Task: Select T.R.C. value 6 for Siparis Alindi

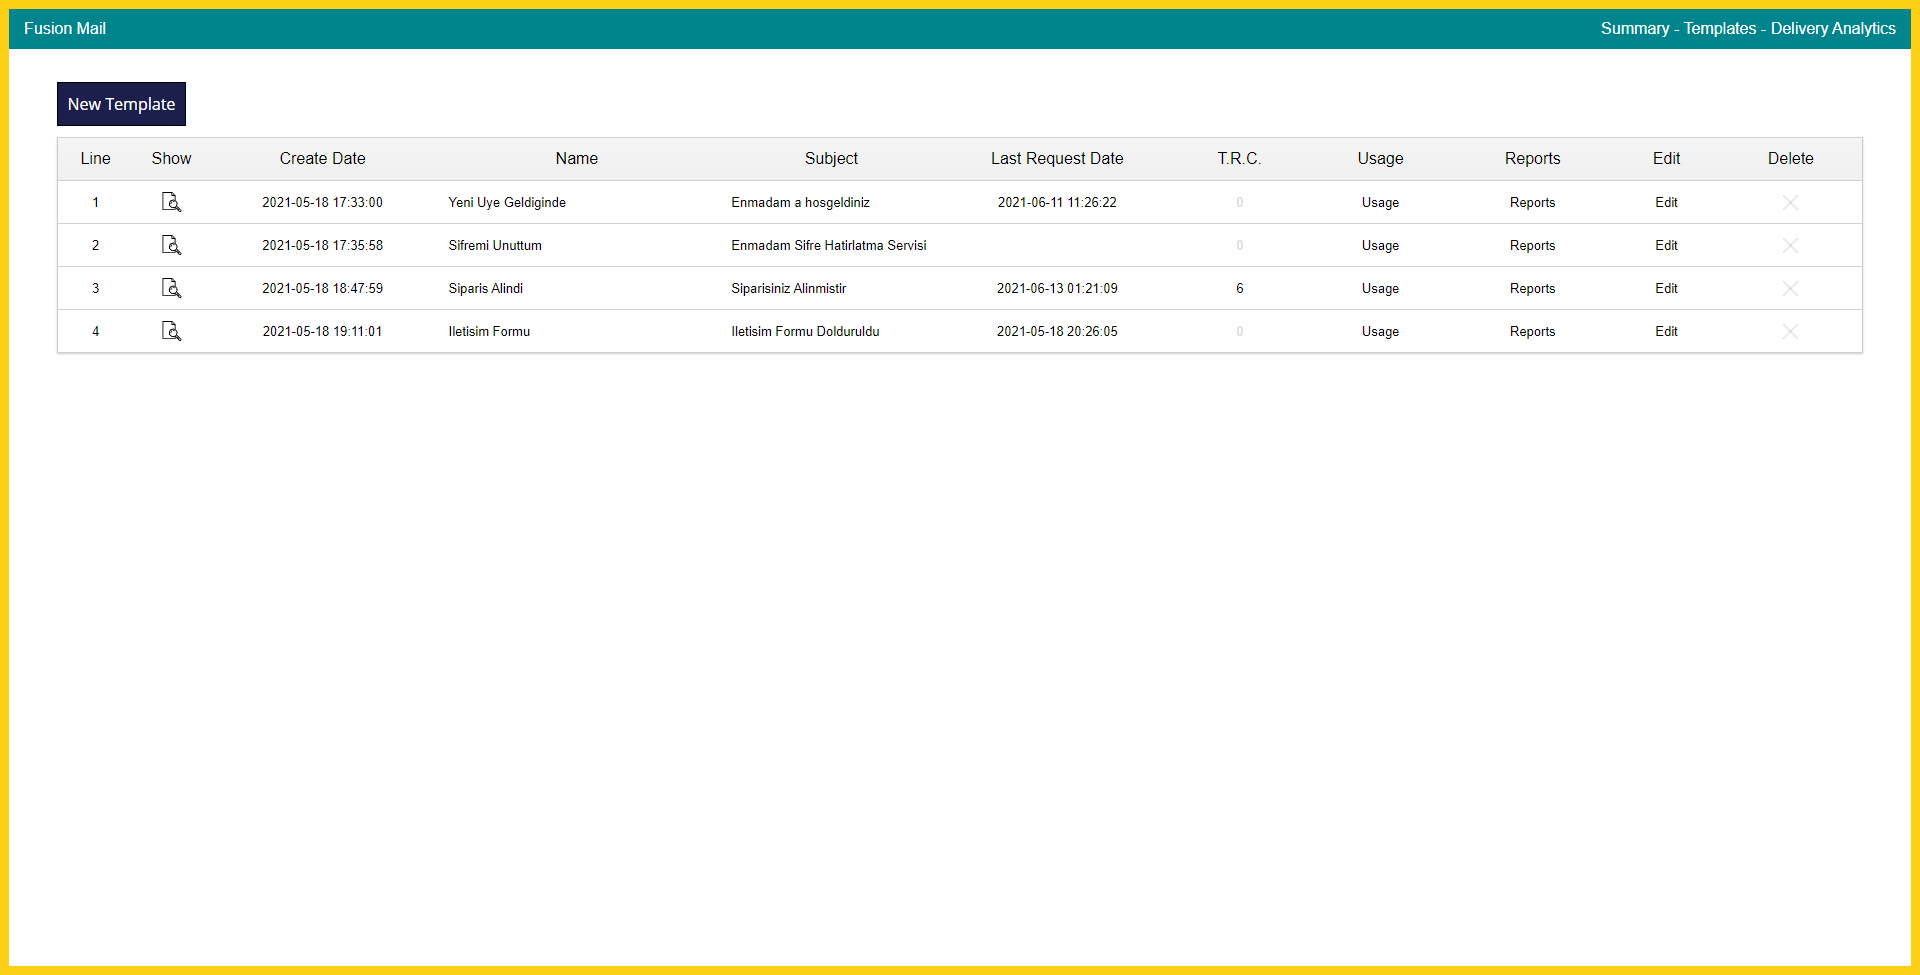Action: 1239,288
